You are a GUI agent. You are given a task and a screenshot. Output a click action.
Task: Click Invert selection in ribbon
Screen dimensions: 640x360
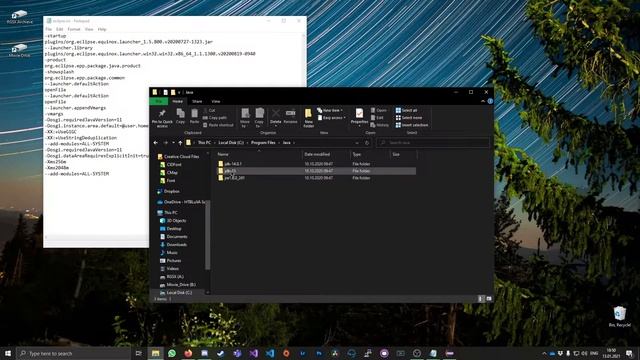pos(412,125)
